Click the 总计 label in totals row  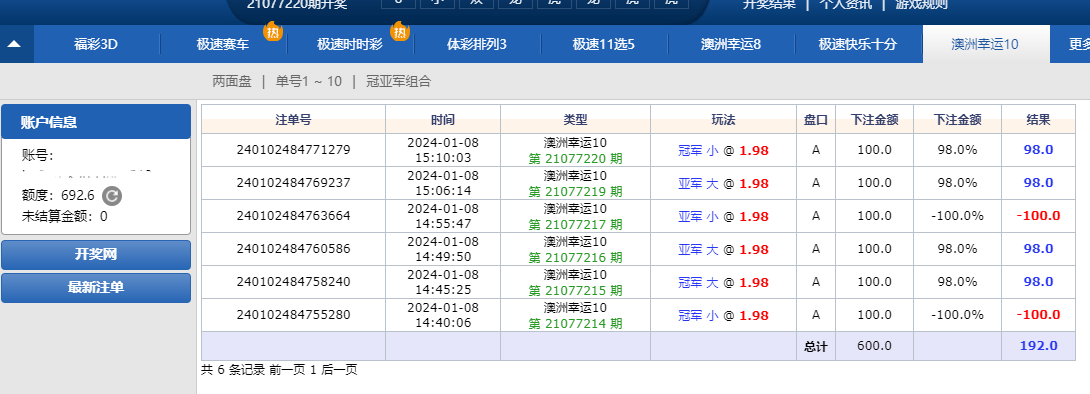tap(816, 346)
